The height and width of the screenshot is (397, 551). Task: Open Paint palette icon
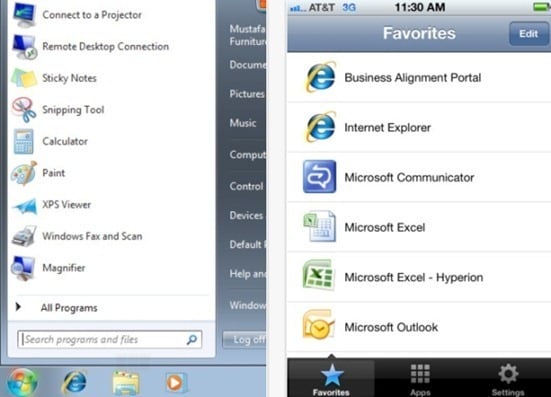pyautogui.click(x=24, y=173)
